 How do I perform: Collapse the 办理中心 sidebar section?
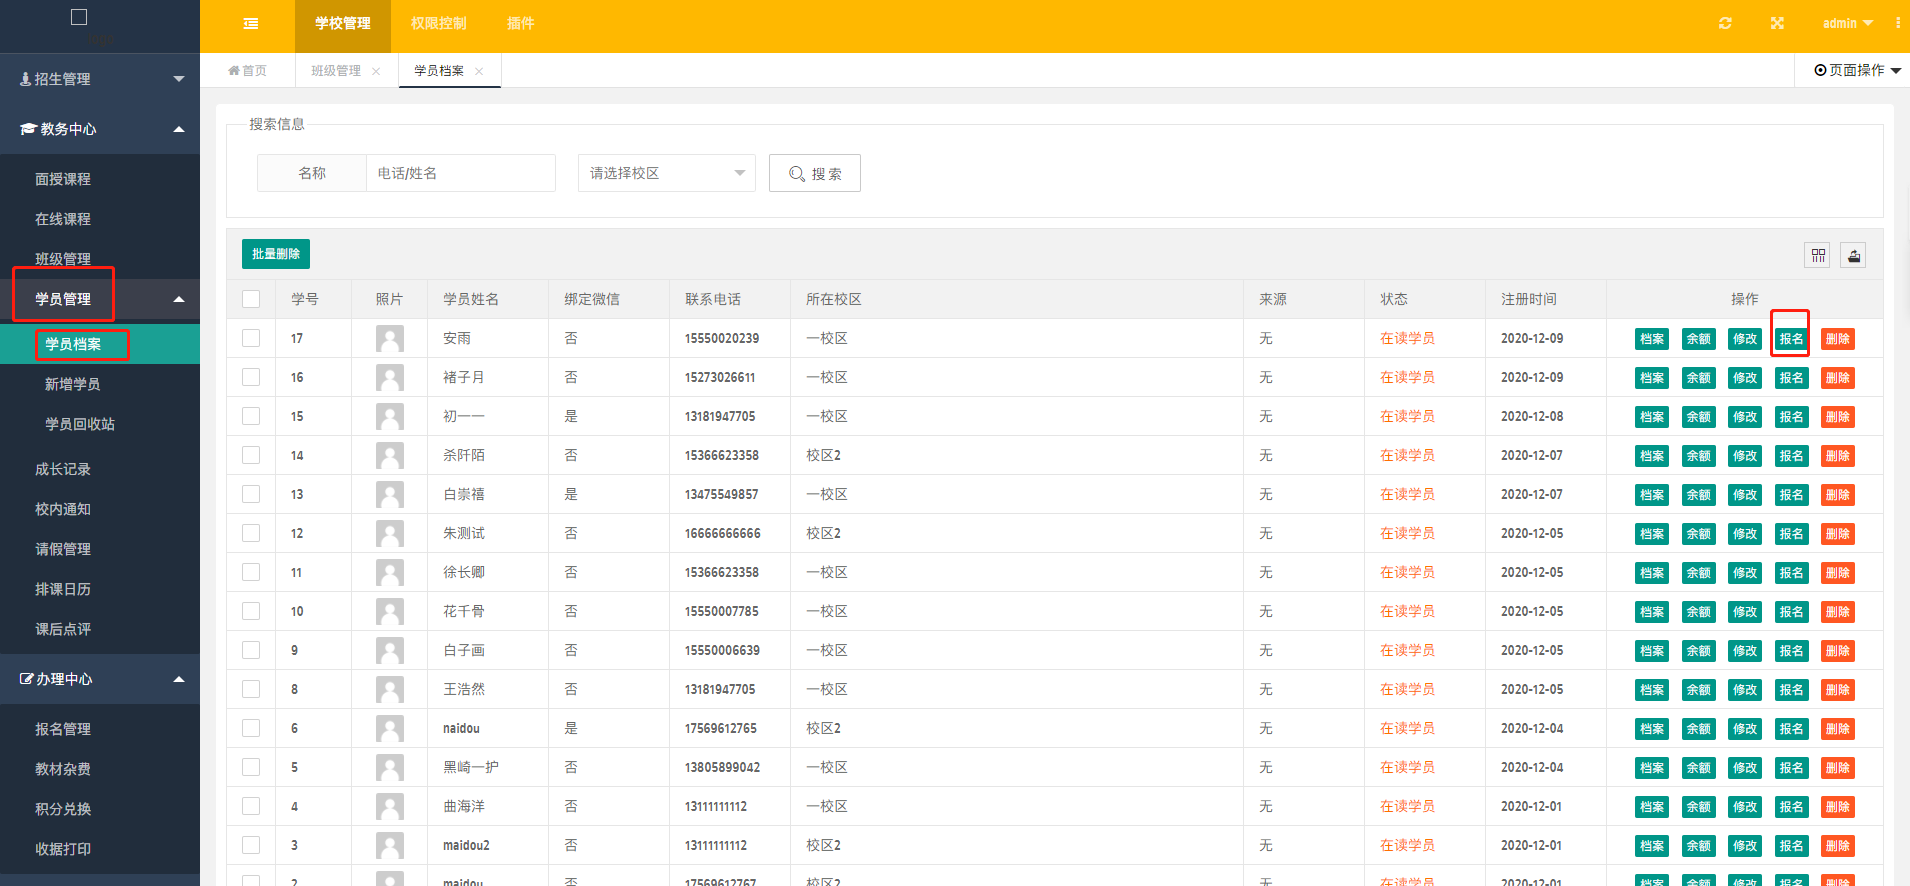[100, 679]
